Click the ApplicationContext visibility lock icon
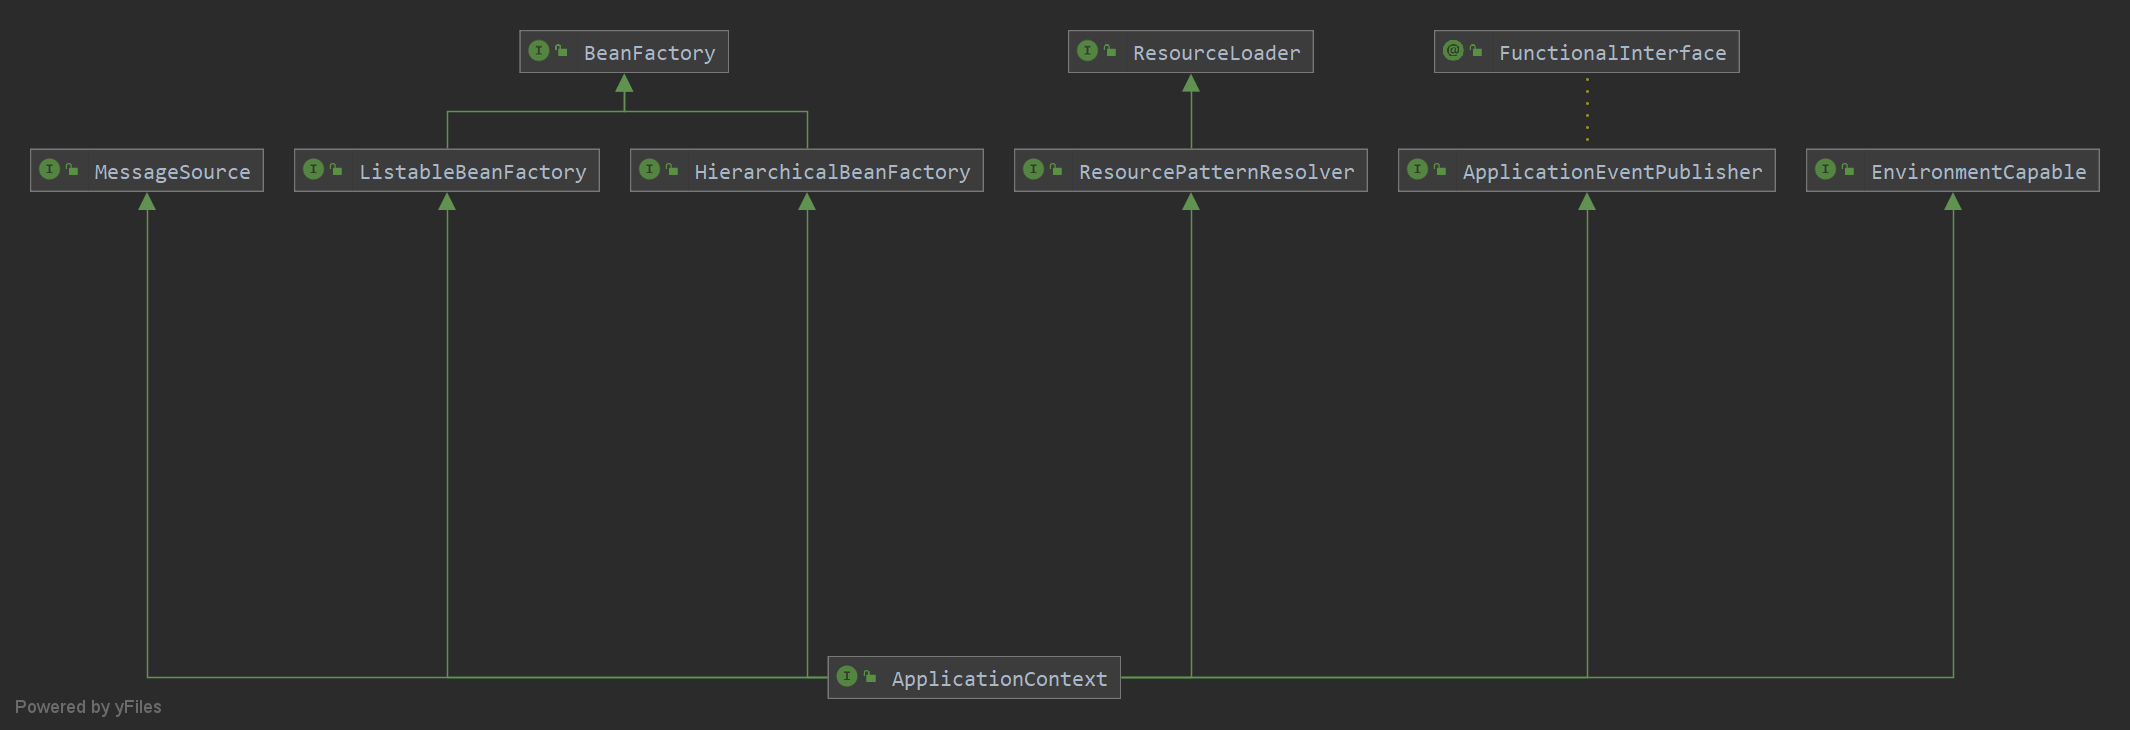This screenshot has width=2130, height=730. point(870,676)
